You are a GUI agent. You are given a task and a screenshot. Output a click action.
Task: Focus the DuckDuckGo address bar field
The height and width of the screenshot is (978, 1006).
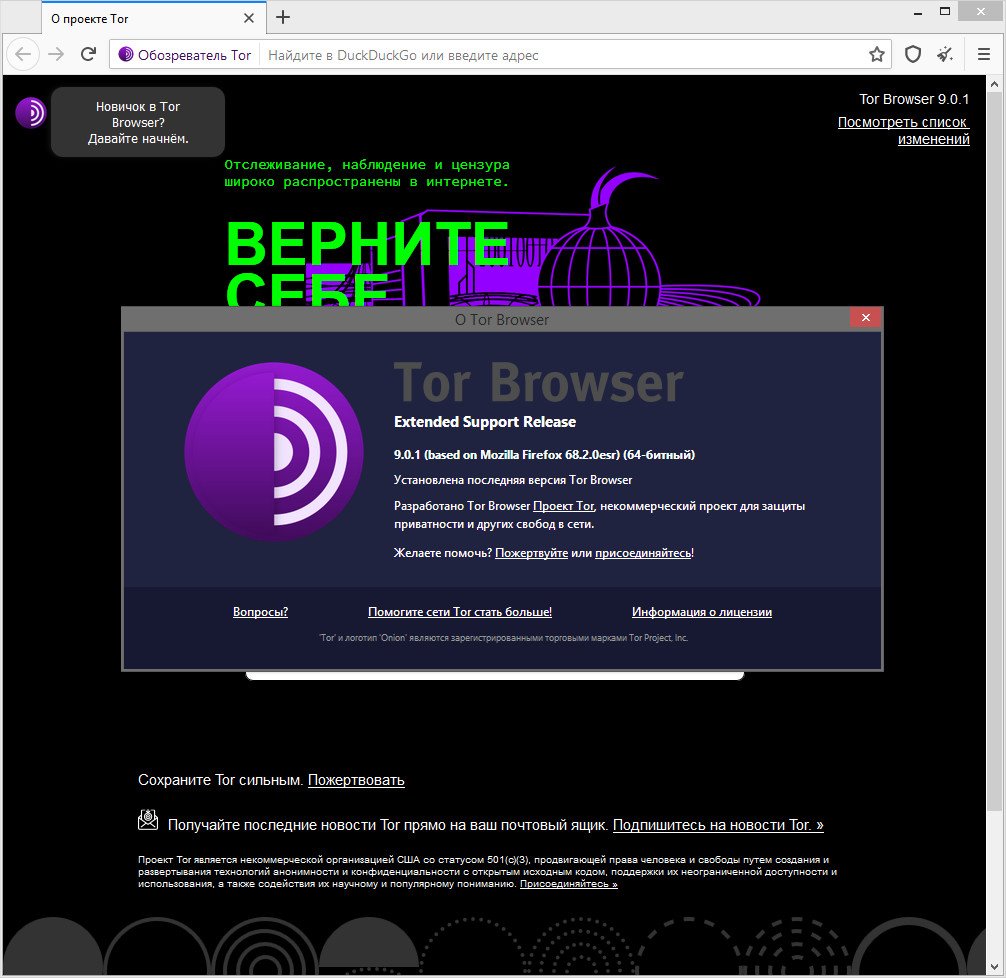click(560, 55)
